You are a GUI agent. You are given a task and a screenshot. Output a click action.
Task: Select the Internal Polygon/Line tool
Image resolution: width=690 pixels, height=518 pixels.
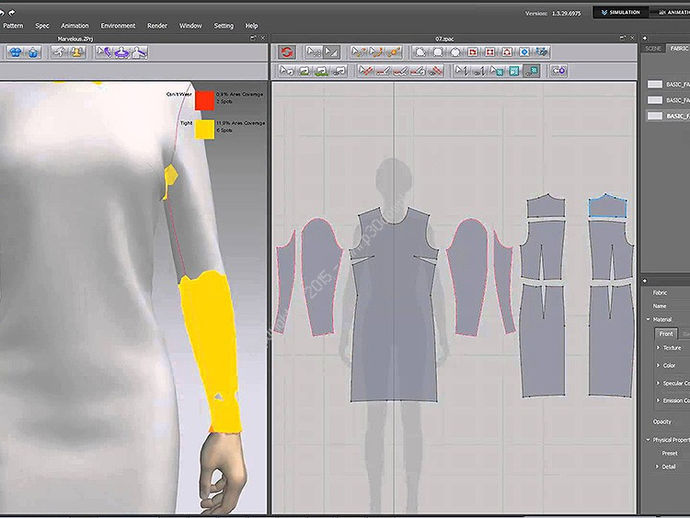(x=473, y=52)
